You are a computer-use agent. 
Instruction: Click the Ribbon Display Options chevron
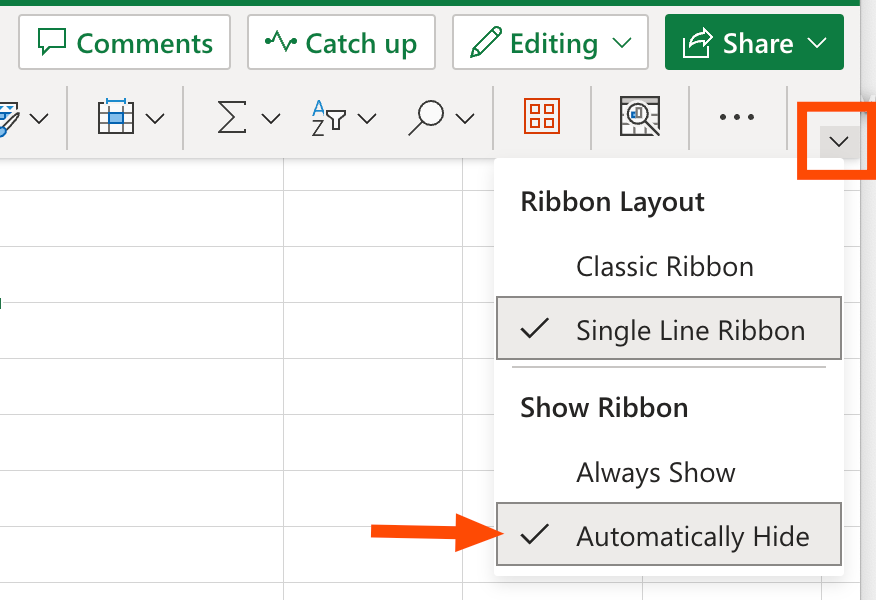[x=839, y=142]
